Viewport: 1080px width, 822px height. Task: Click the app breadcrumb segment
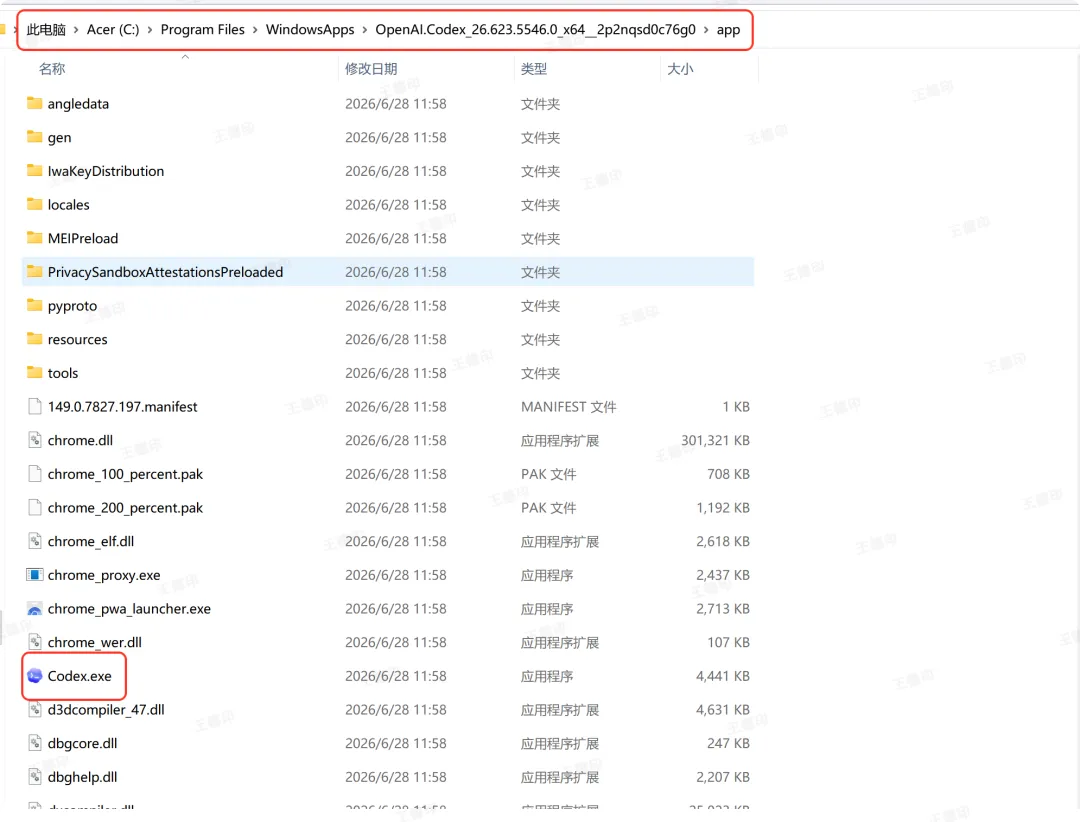click(728, 30)
